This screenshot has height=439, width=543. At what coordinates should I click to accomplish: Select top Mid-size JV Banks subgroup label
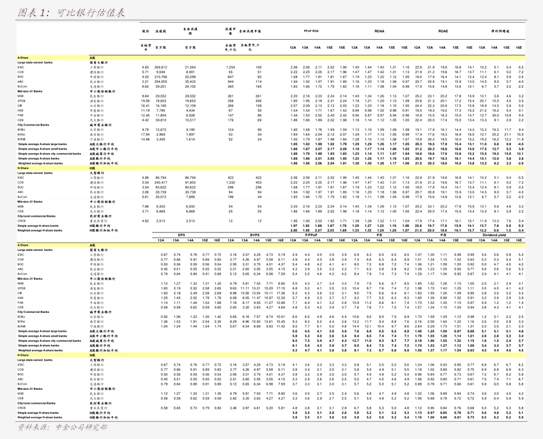(30, 91)
